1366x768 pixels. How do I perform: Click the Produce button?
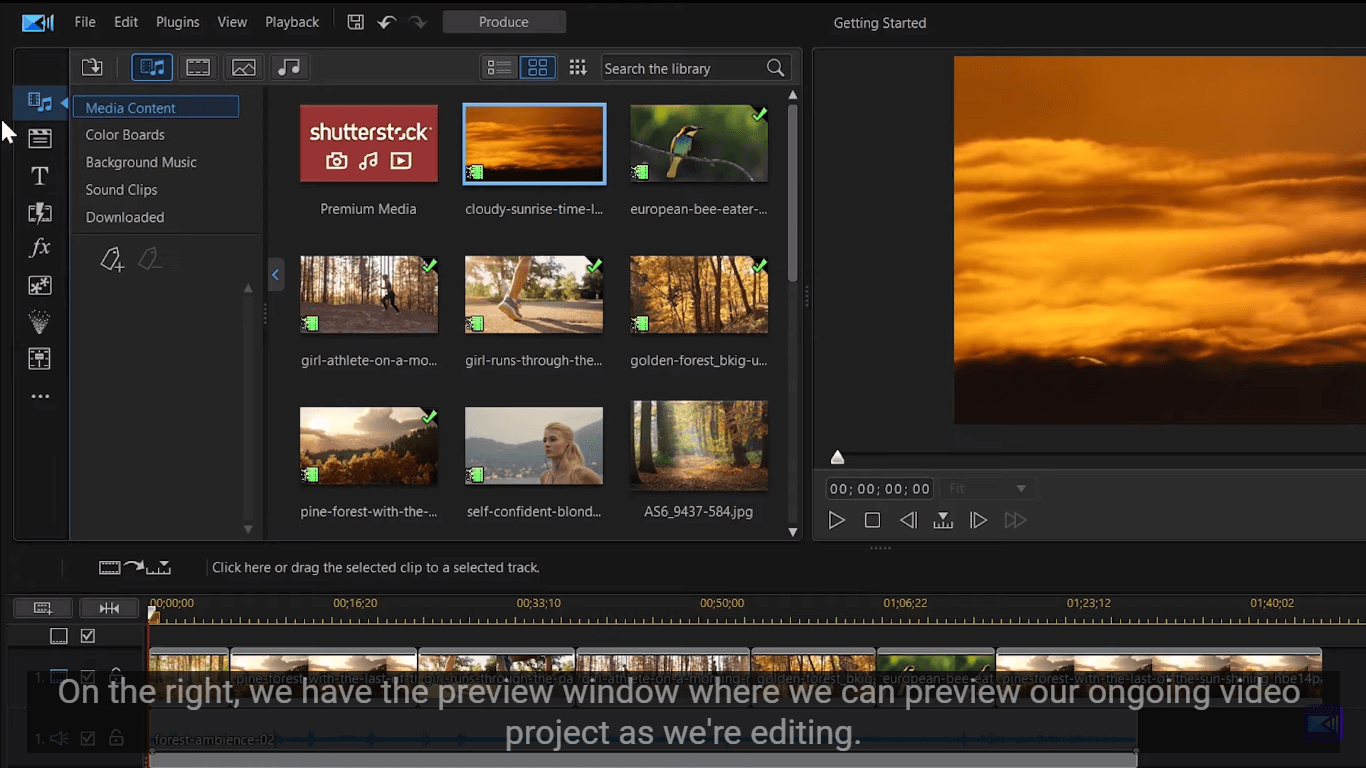[x=504, y=22]
